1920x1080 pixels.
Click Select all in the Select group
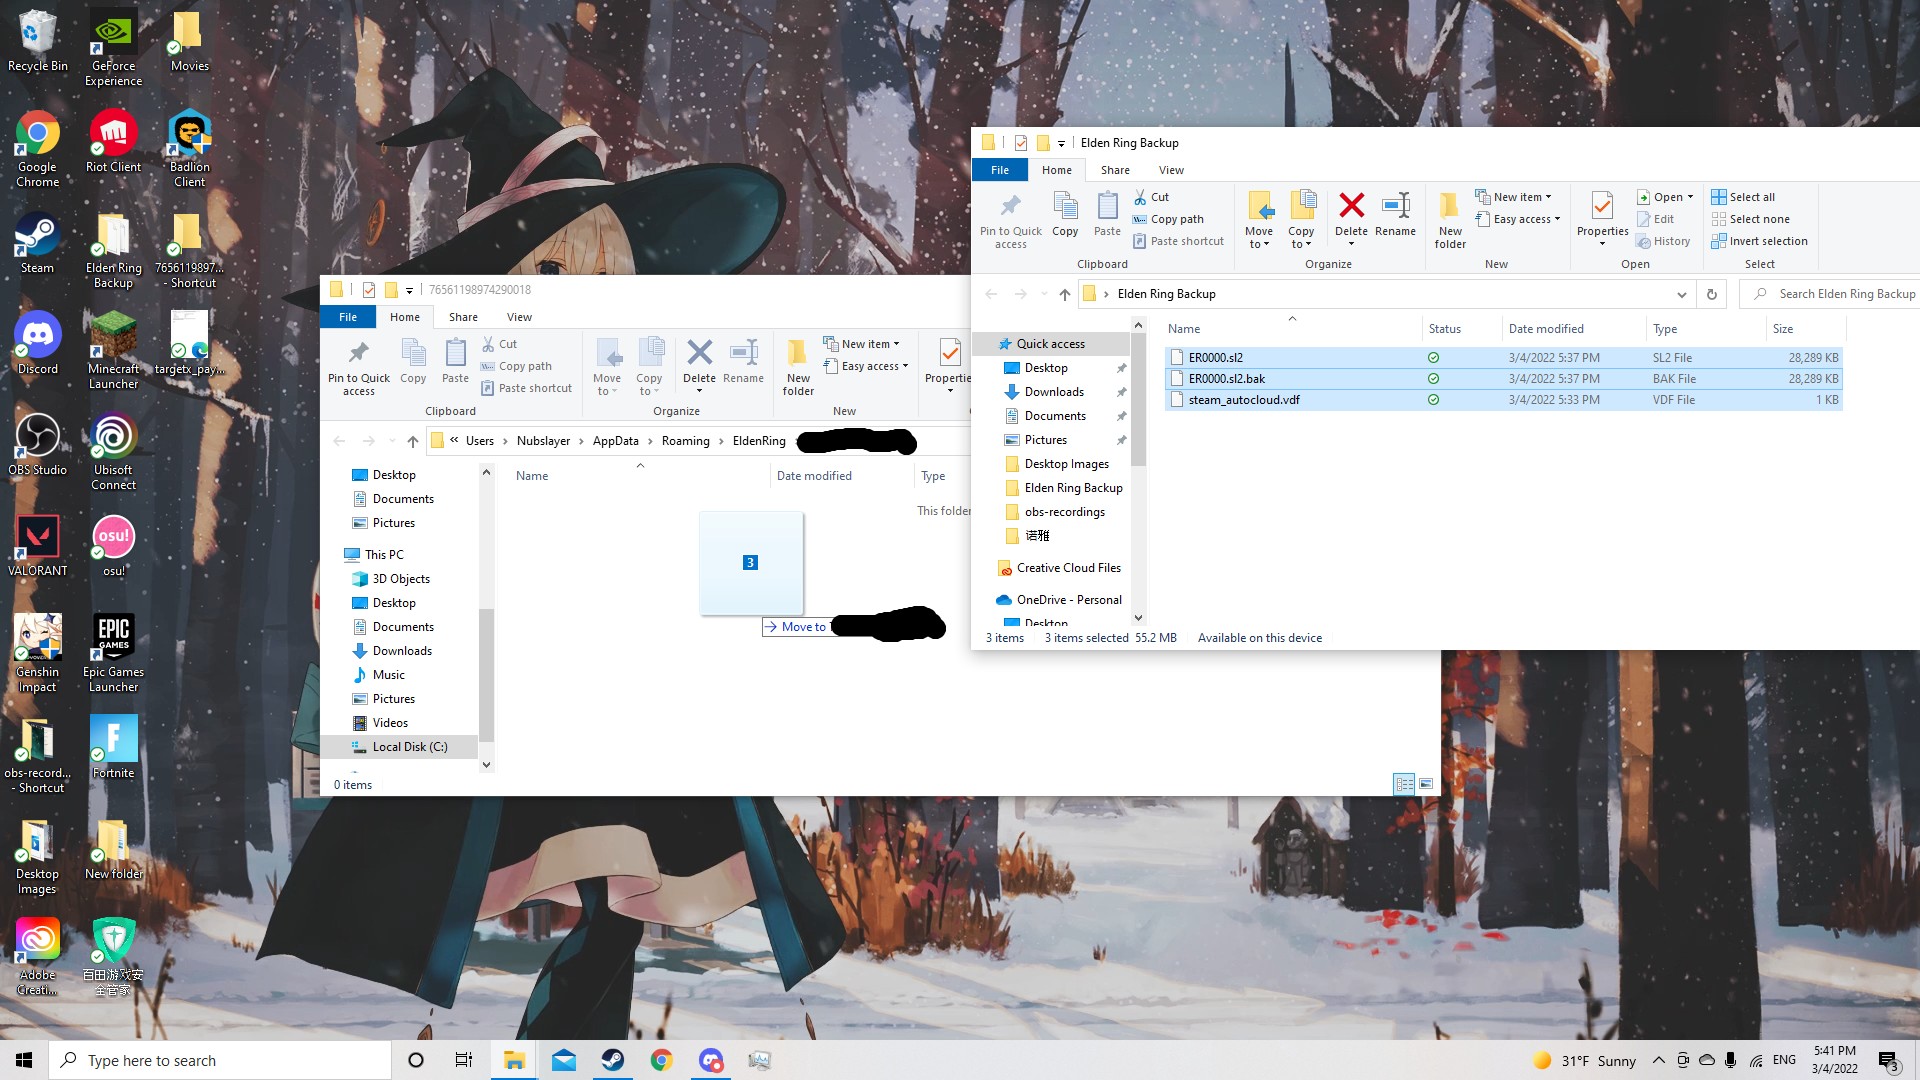coord(1751,197)
